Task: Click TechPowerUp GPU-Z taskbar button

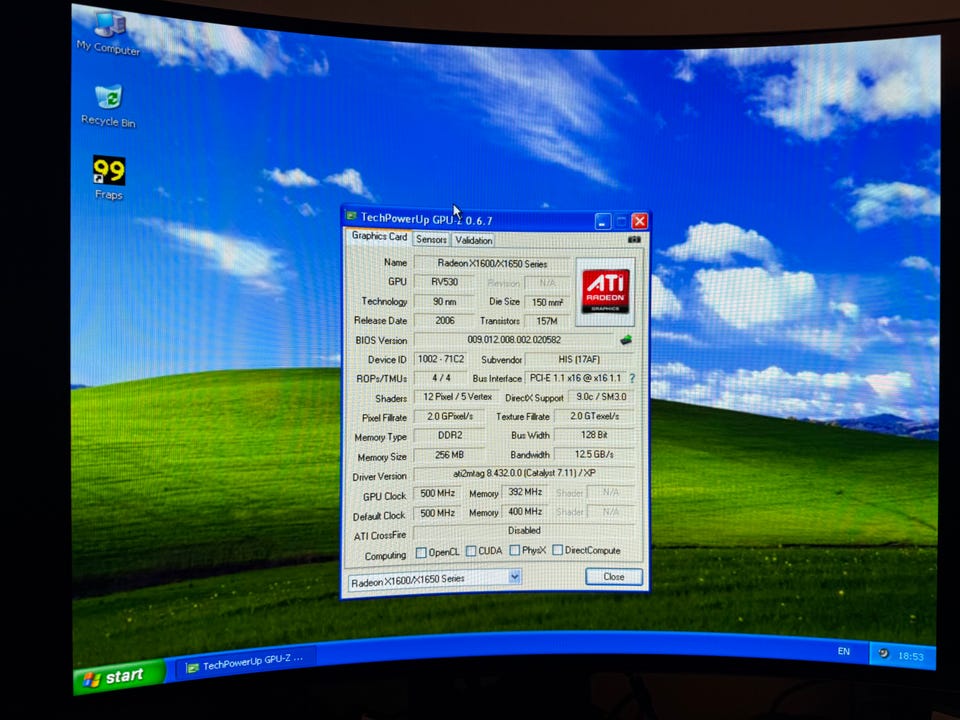Action: point(246,664)
